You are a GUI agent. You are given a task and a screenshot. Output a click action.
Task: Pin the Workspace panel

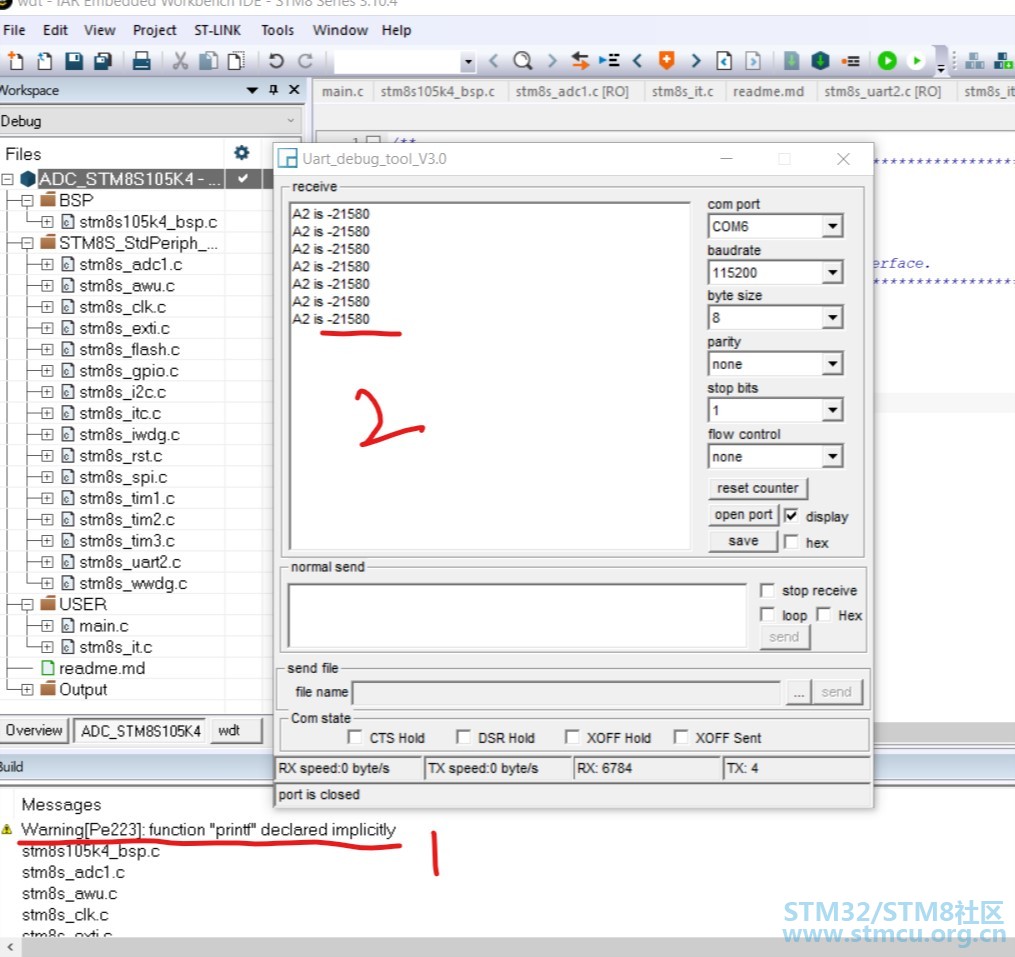pos(273,89)
